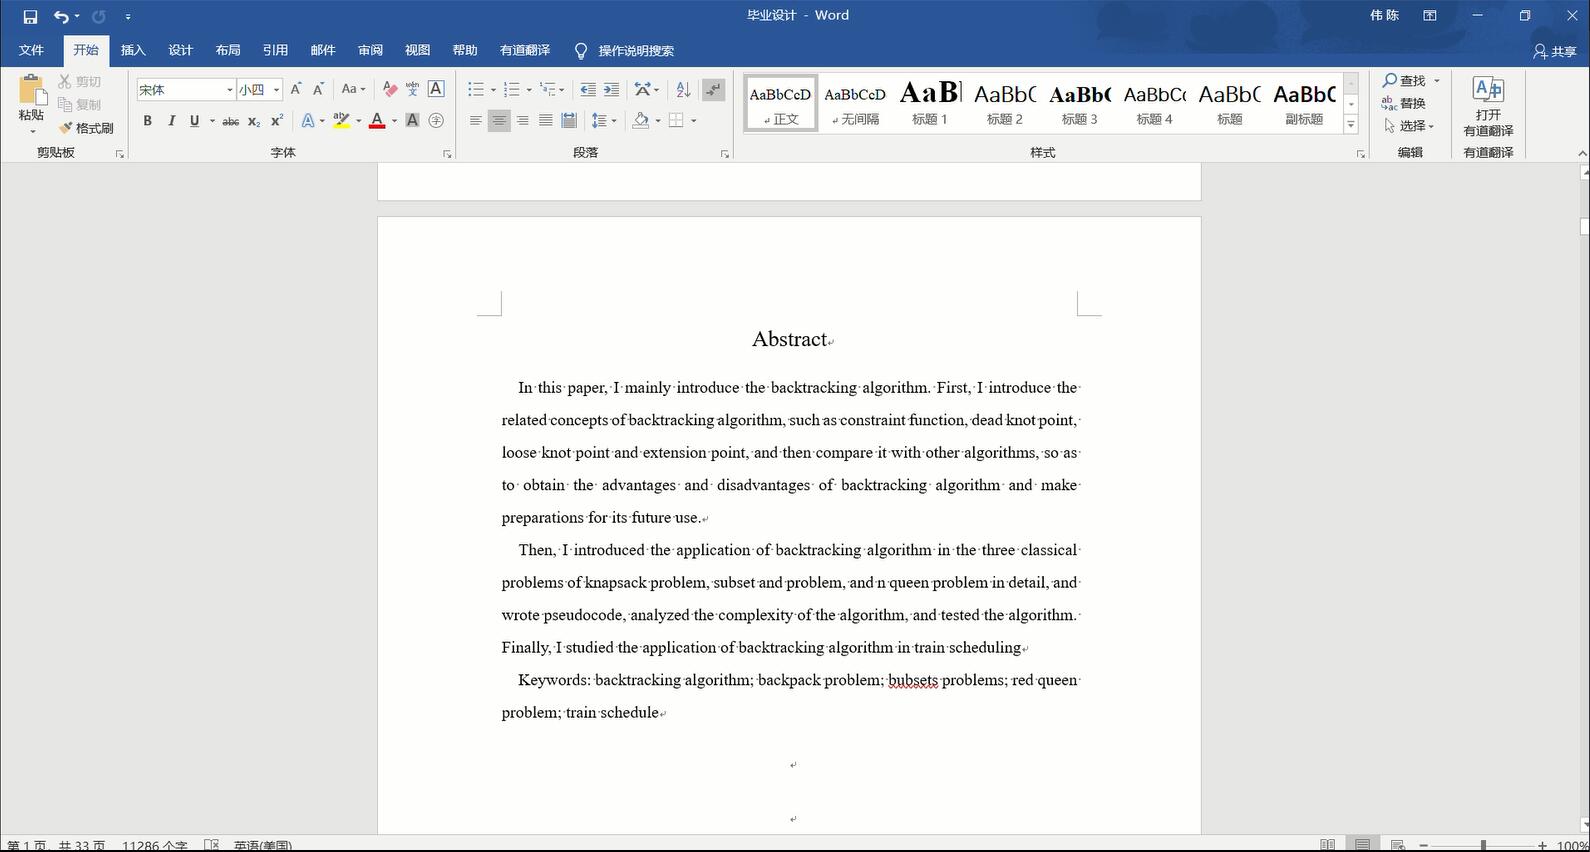Viewport: 1590px width, 852px height.
Task: Click the Copy (复制) button
Action: (x=80, y=105)
